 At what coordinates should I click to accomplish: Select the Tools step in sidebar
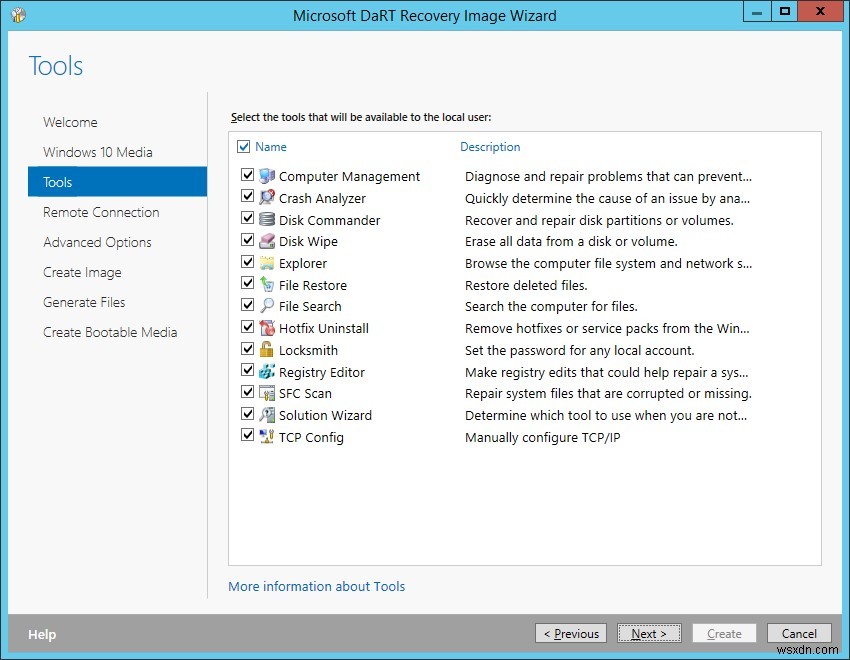pos(117,182)
